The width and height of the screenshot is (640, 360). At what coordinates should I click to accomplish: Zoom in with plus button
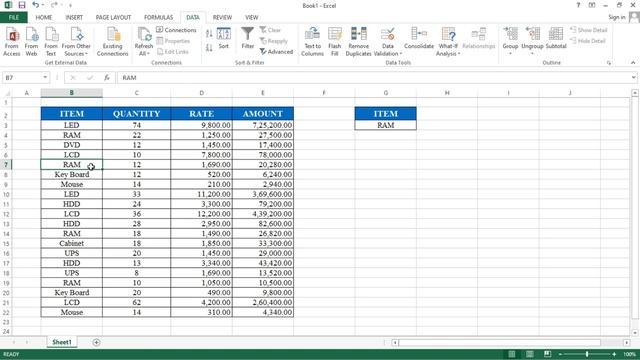click(614, 354)
